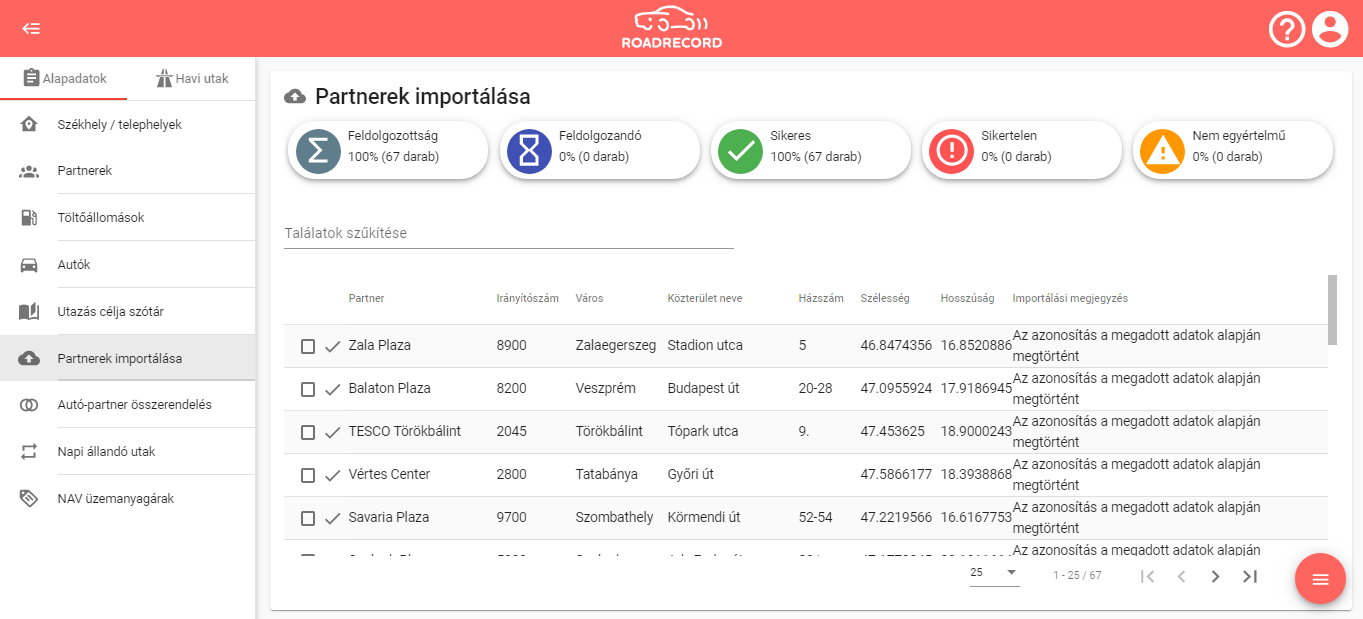Screen dimensions: 1363x619
Task: Open the user account profile icon
Action: 1330,29
